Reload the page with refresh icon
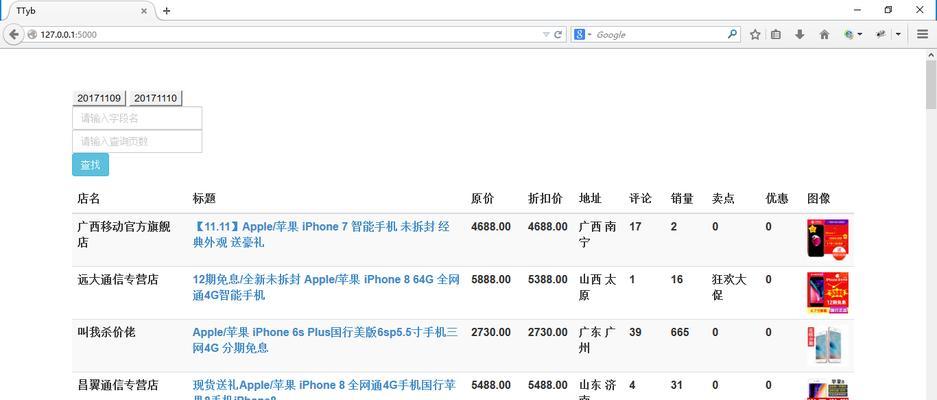Screen dimensions: 937x400 pyautogui.click(x=558, y=35)
